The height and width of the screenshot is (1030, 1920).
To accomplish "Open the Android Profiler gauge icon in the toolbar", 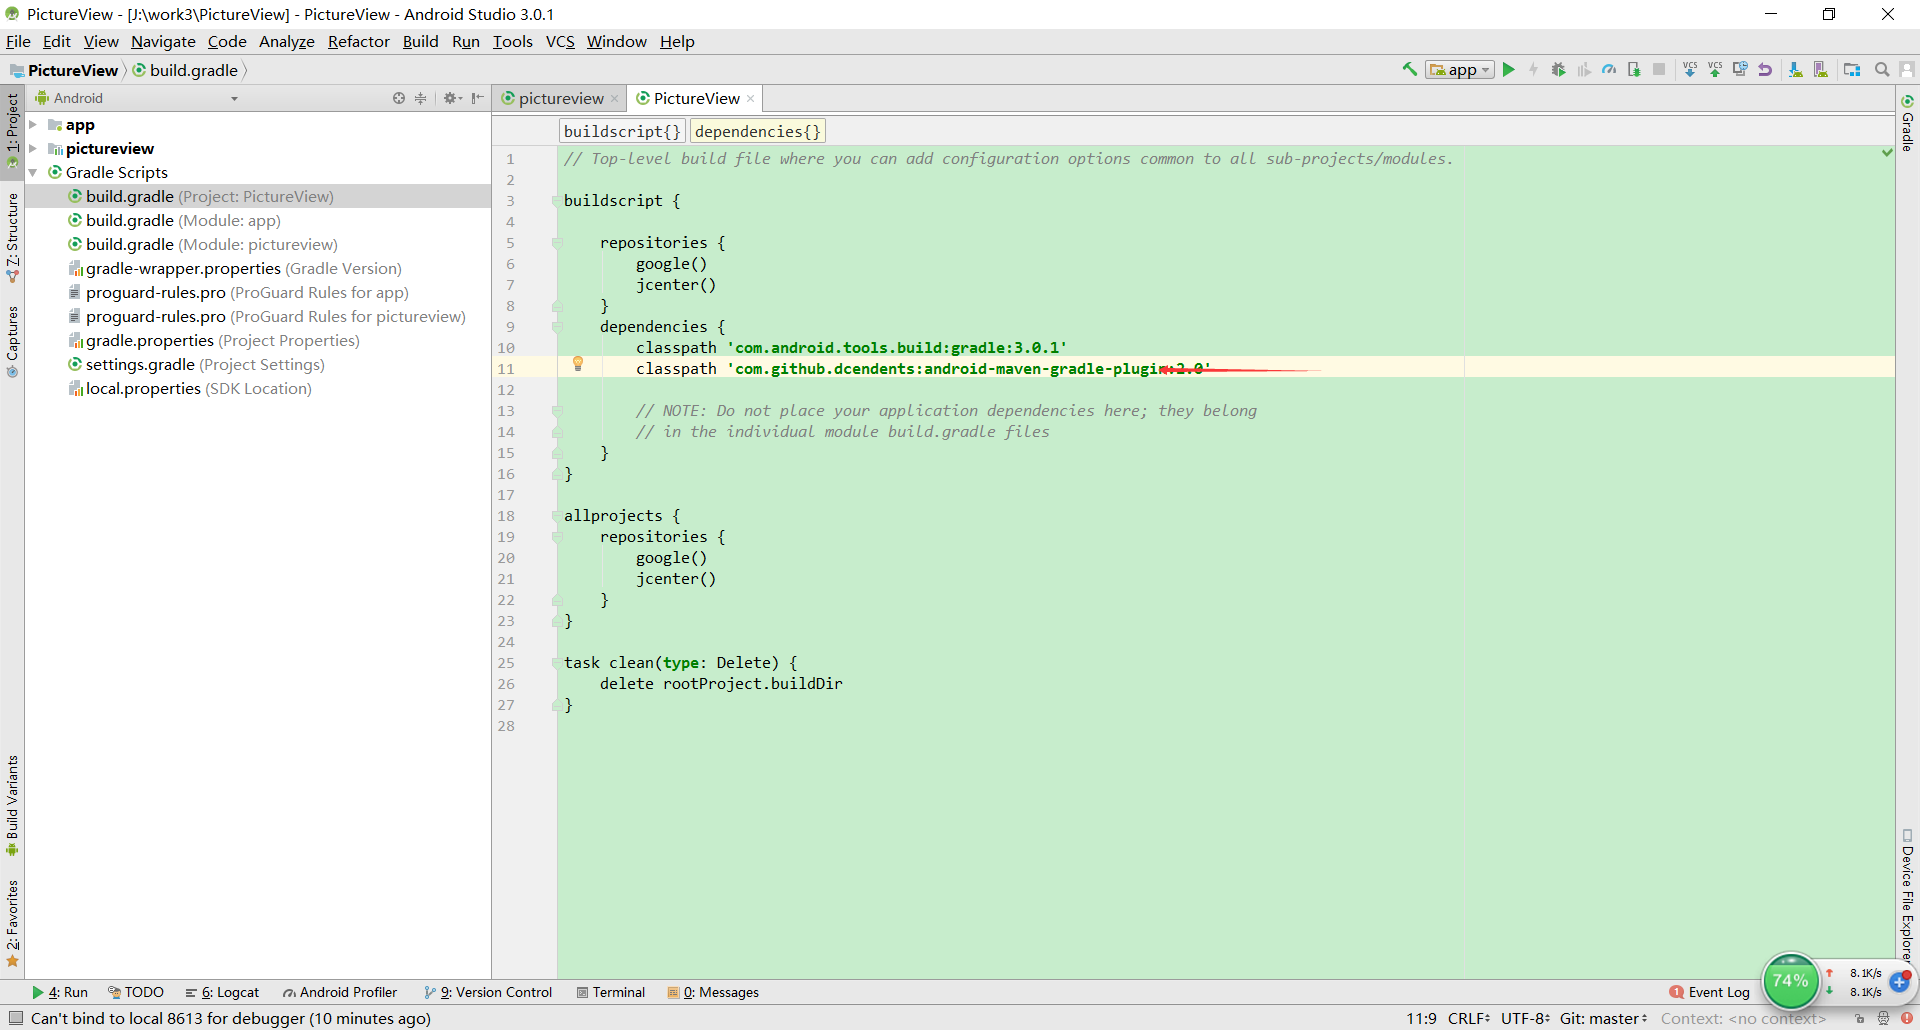I will point(1609,69).
